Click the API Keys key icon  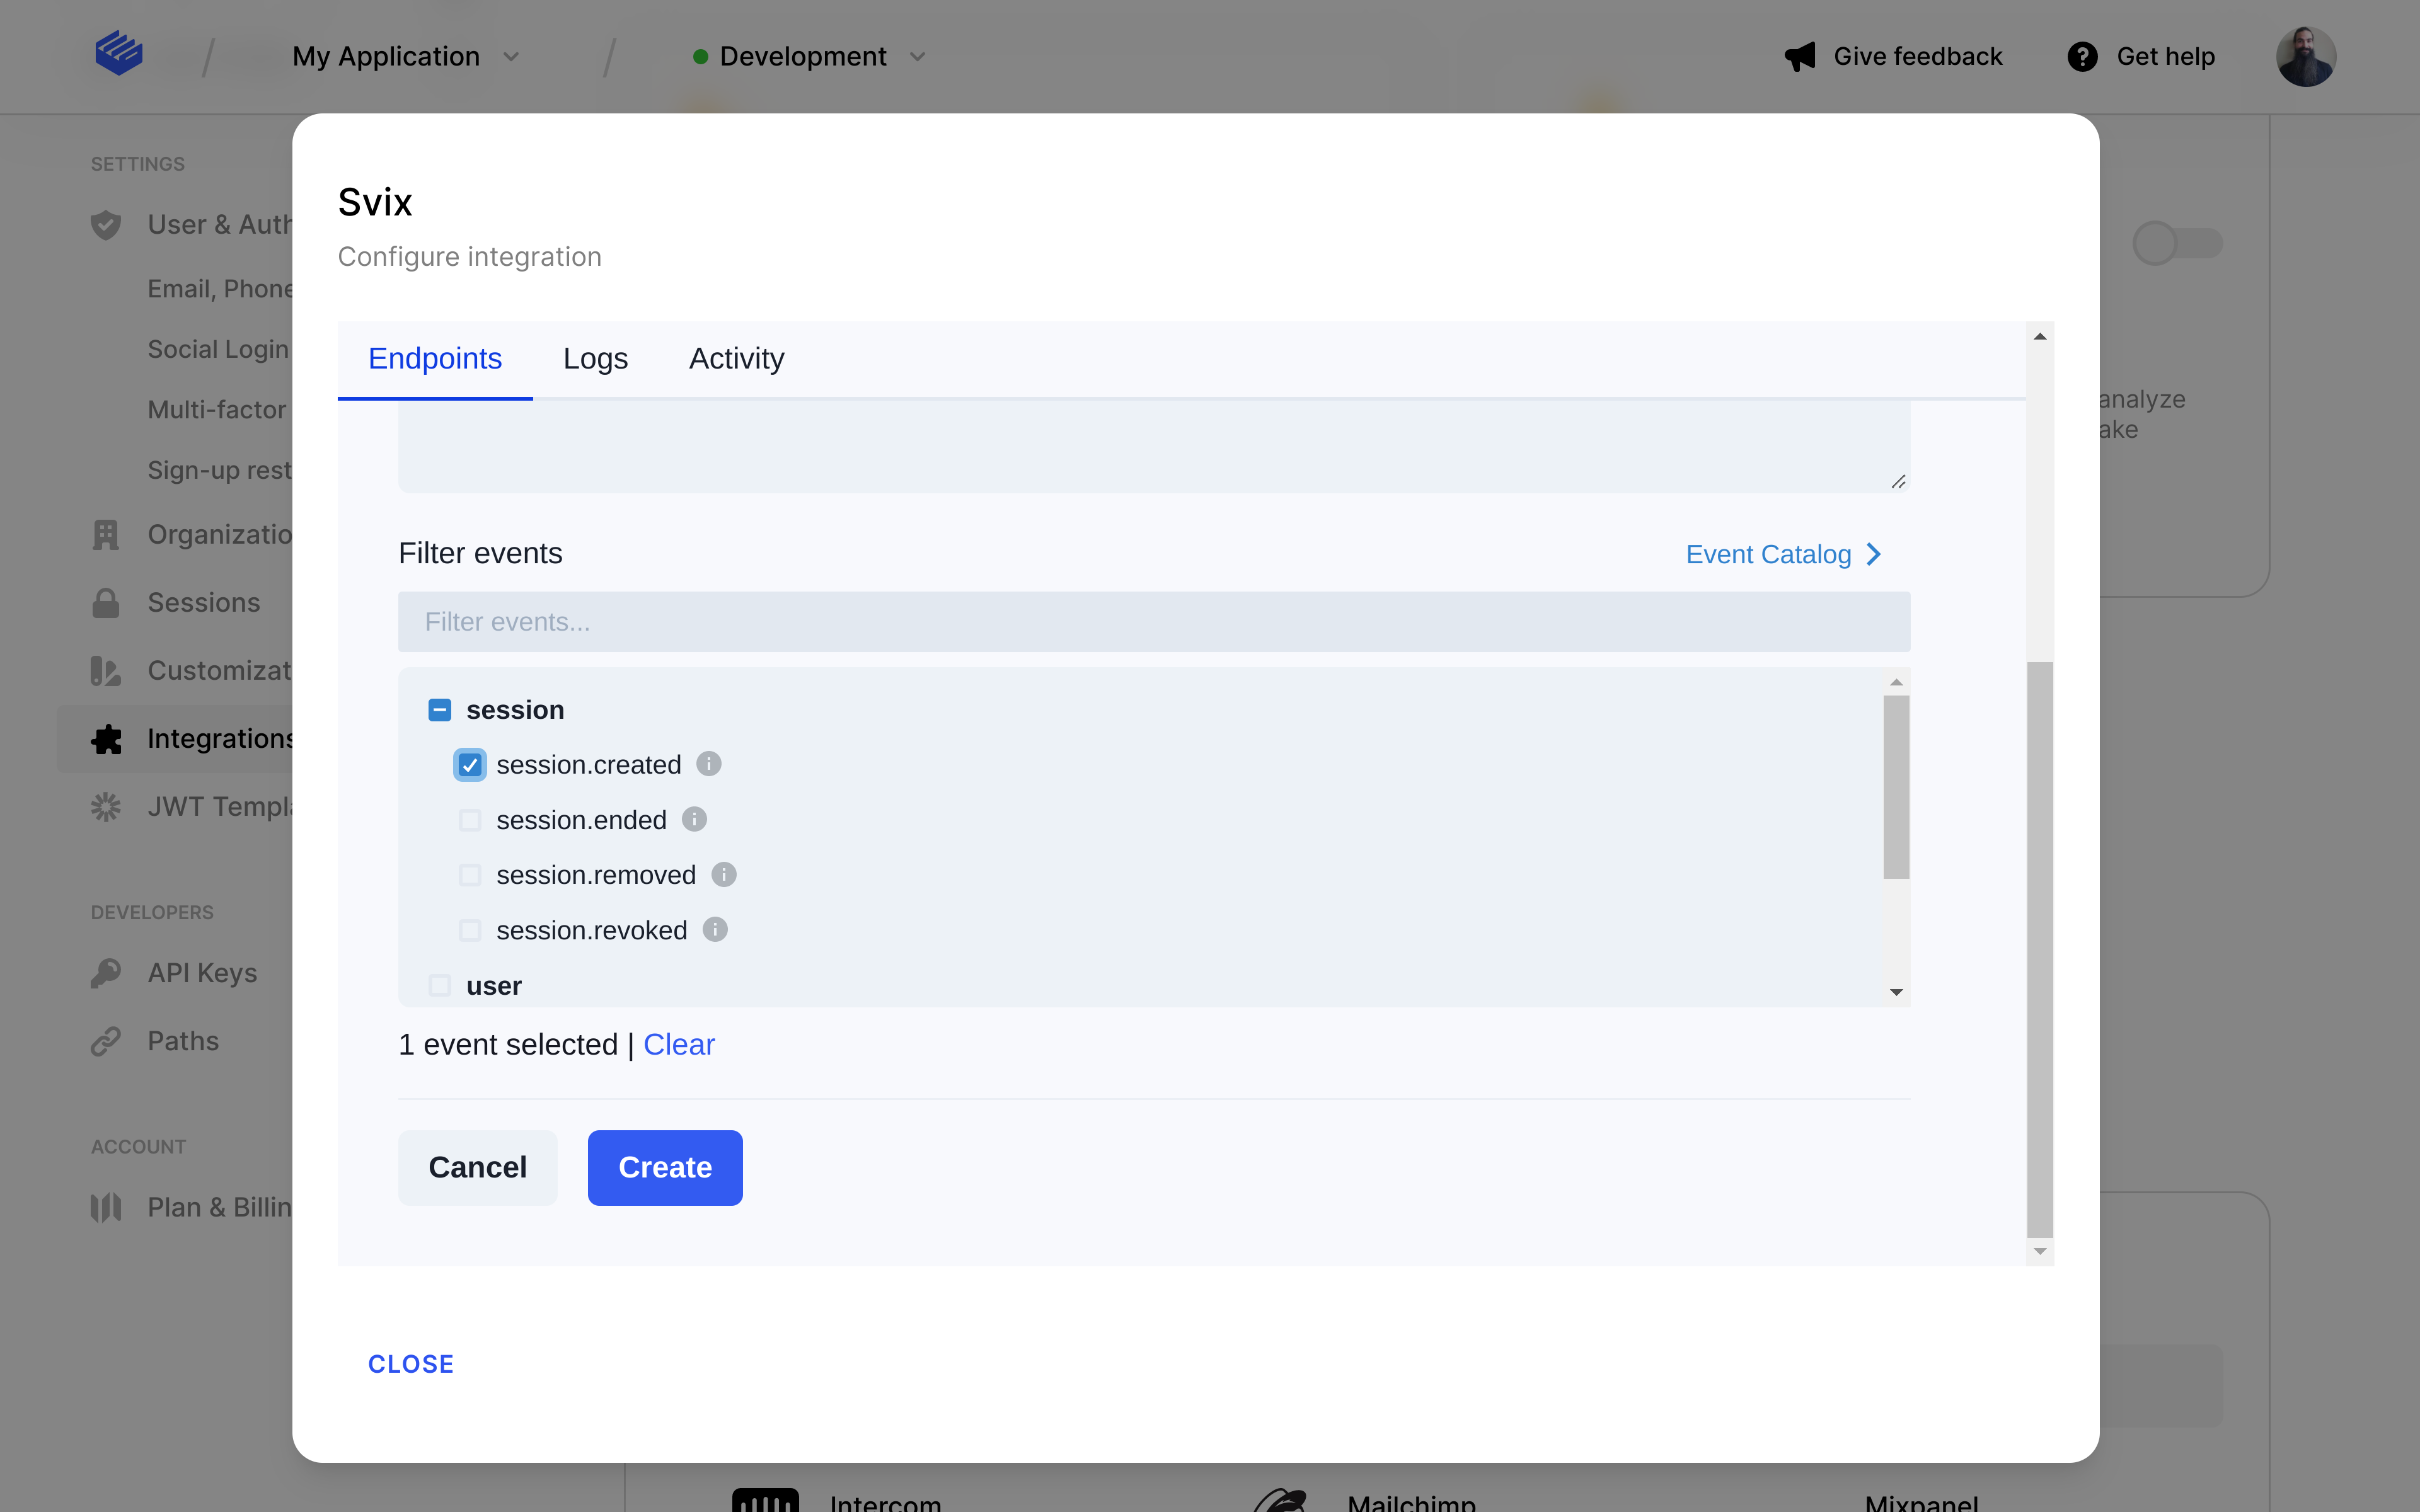pos(106,973)
